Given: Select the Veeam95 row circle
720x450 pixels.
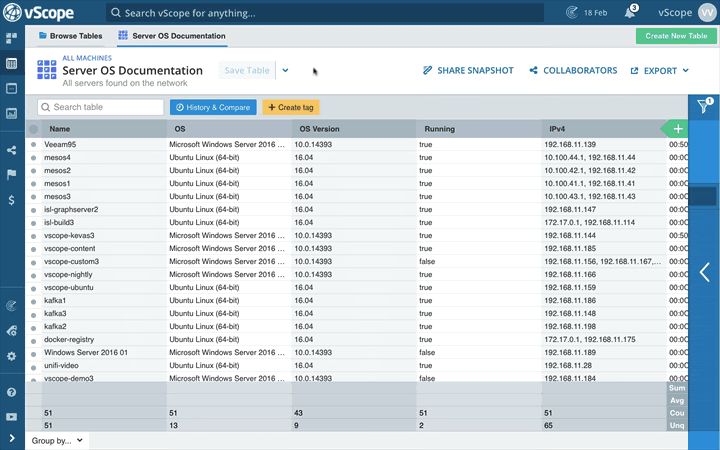Looking at the screenshot, I should 33,145.
